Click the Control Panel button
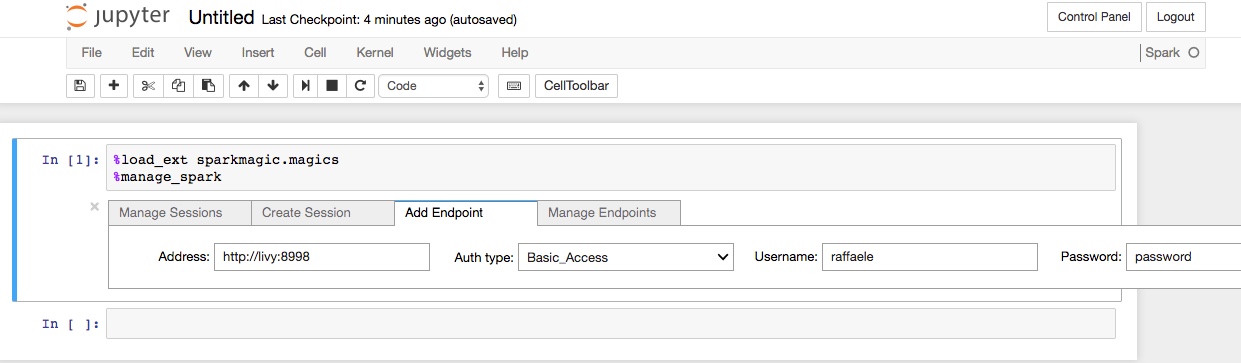 click(x=1094, y=17)
